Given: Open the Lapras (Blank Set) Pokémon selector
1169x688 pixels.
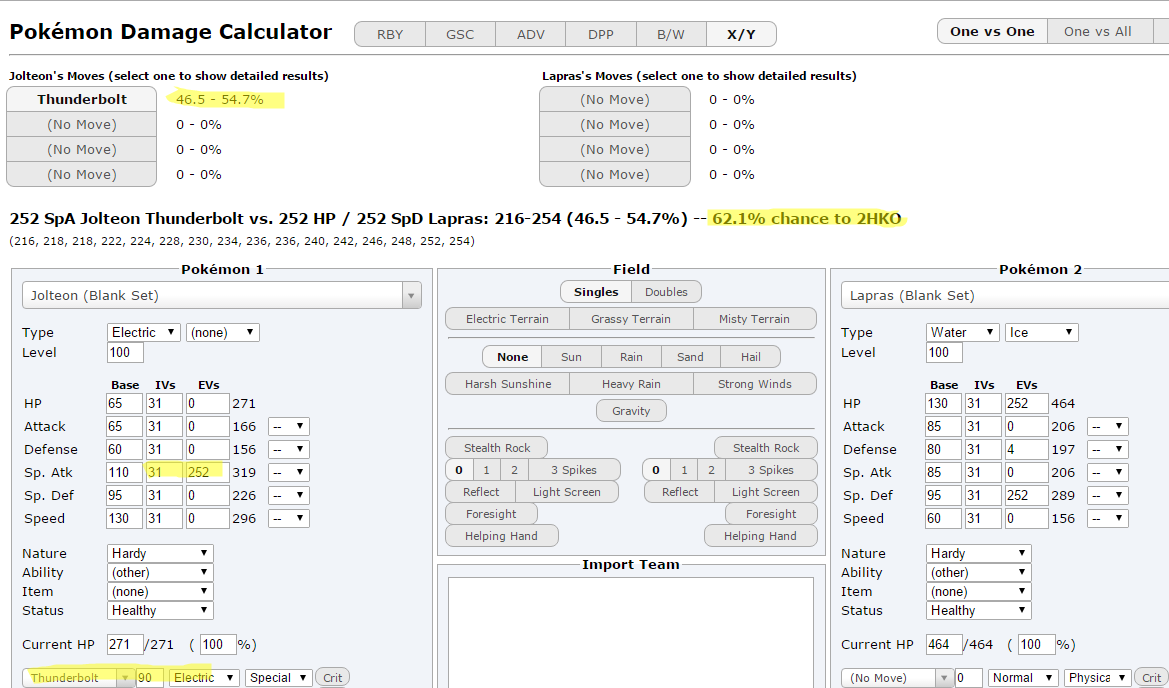Looking at the screenshot, I should pyautogui.click(x=1004, y=295).
